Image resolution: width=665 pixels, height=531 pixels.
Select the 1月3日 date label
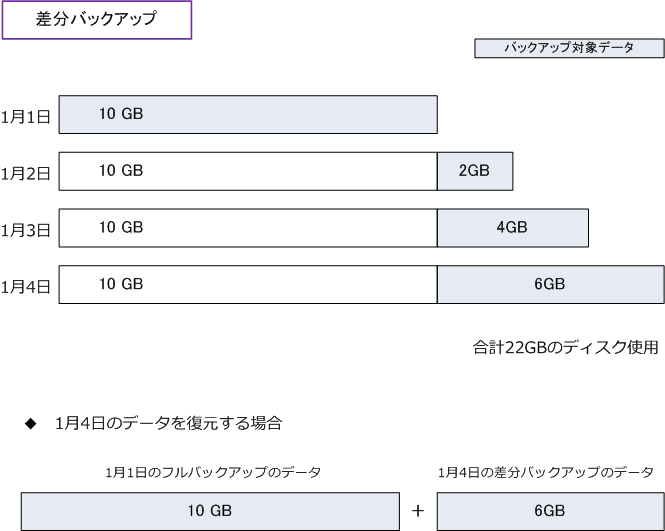click(25, 230)
